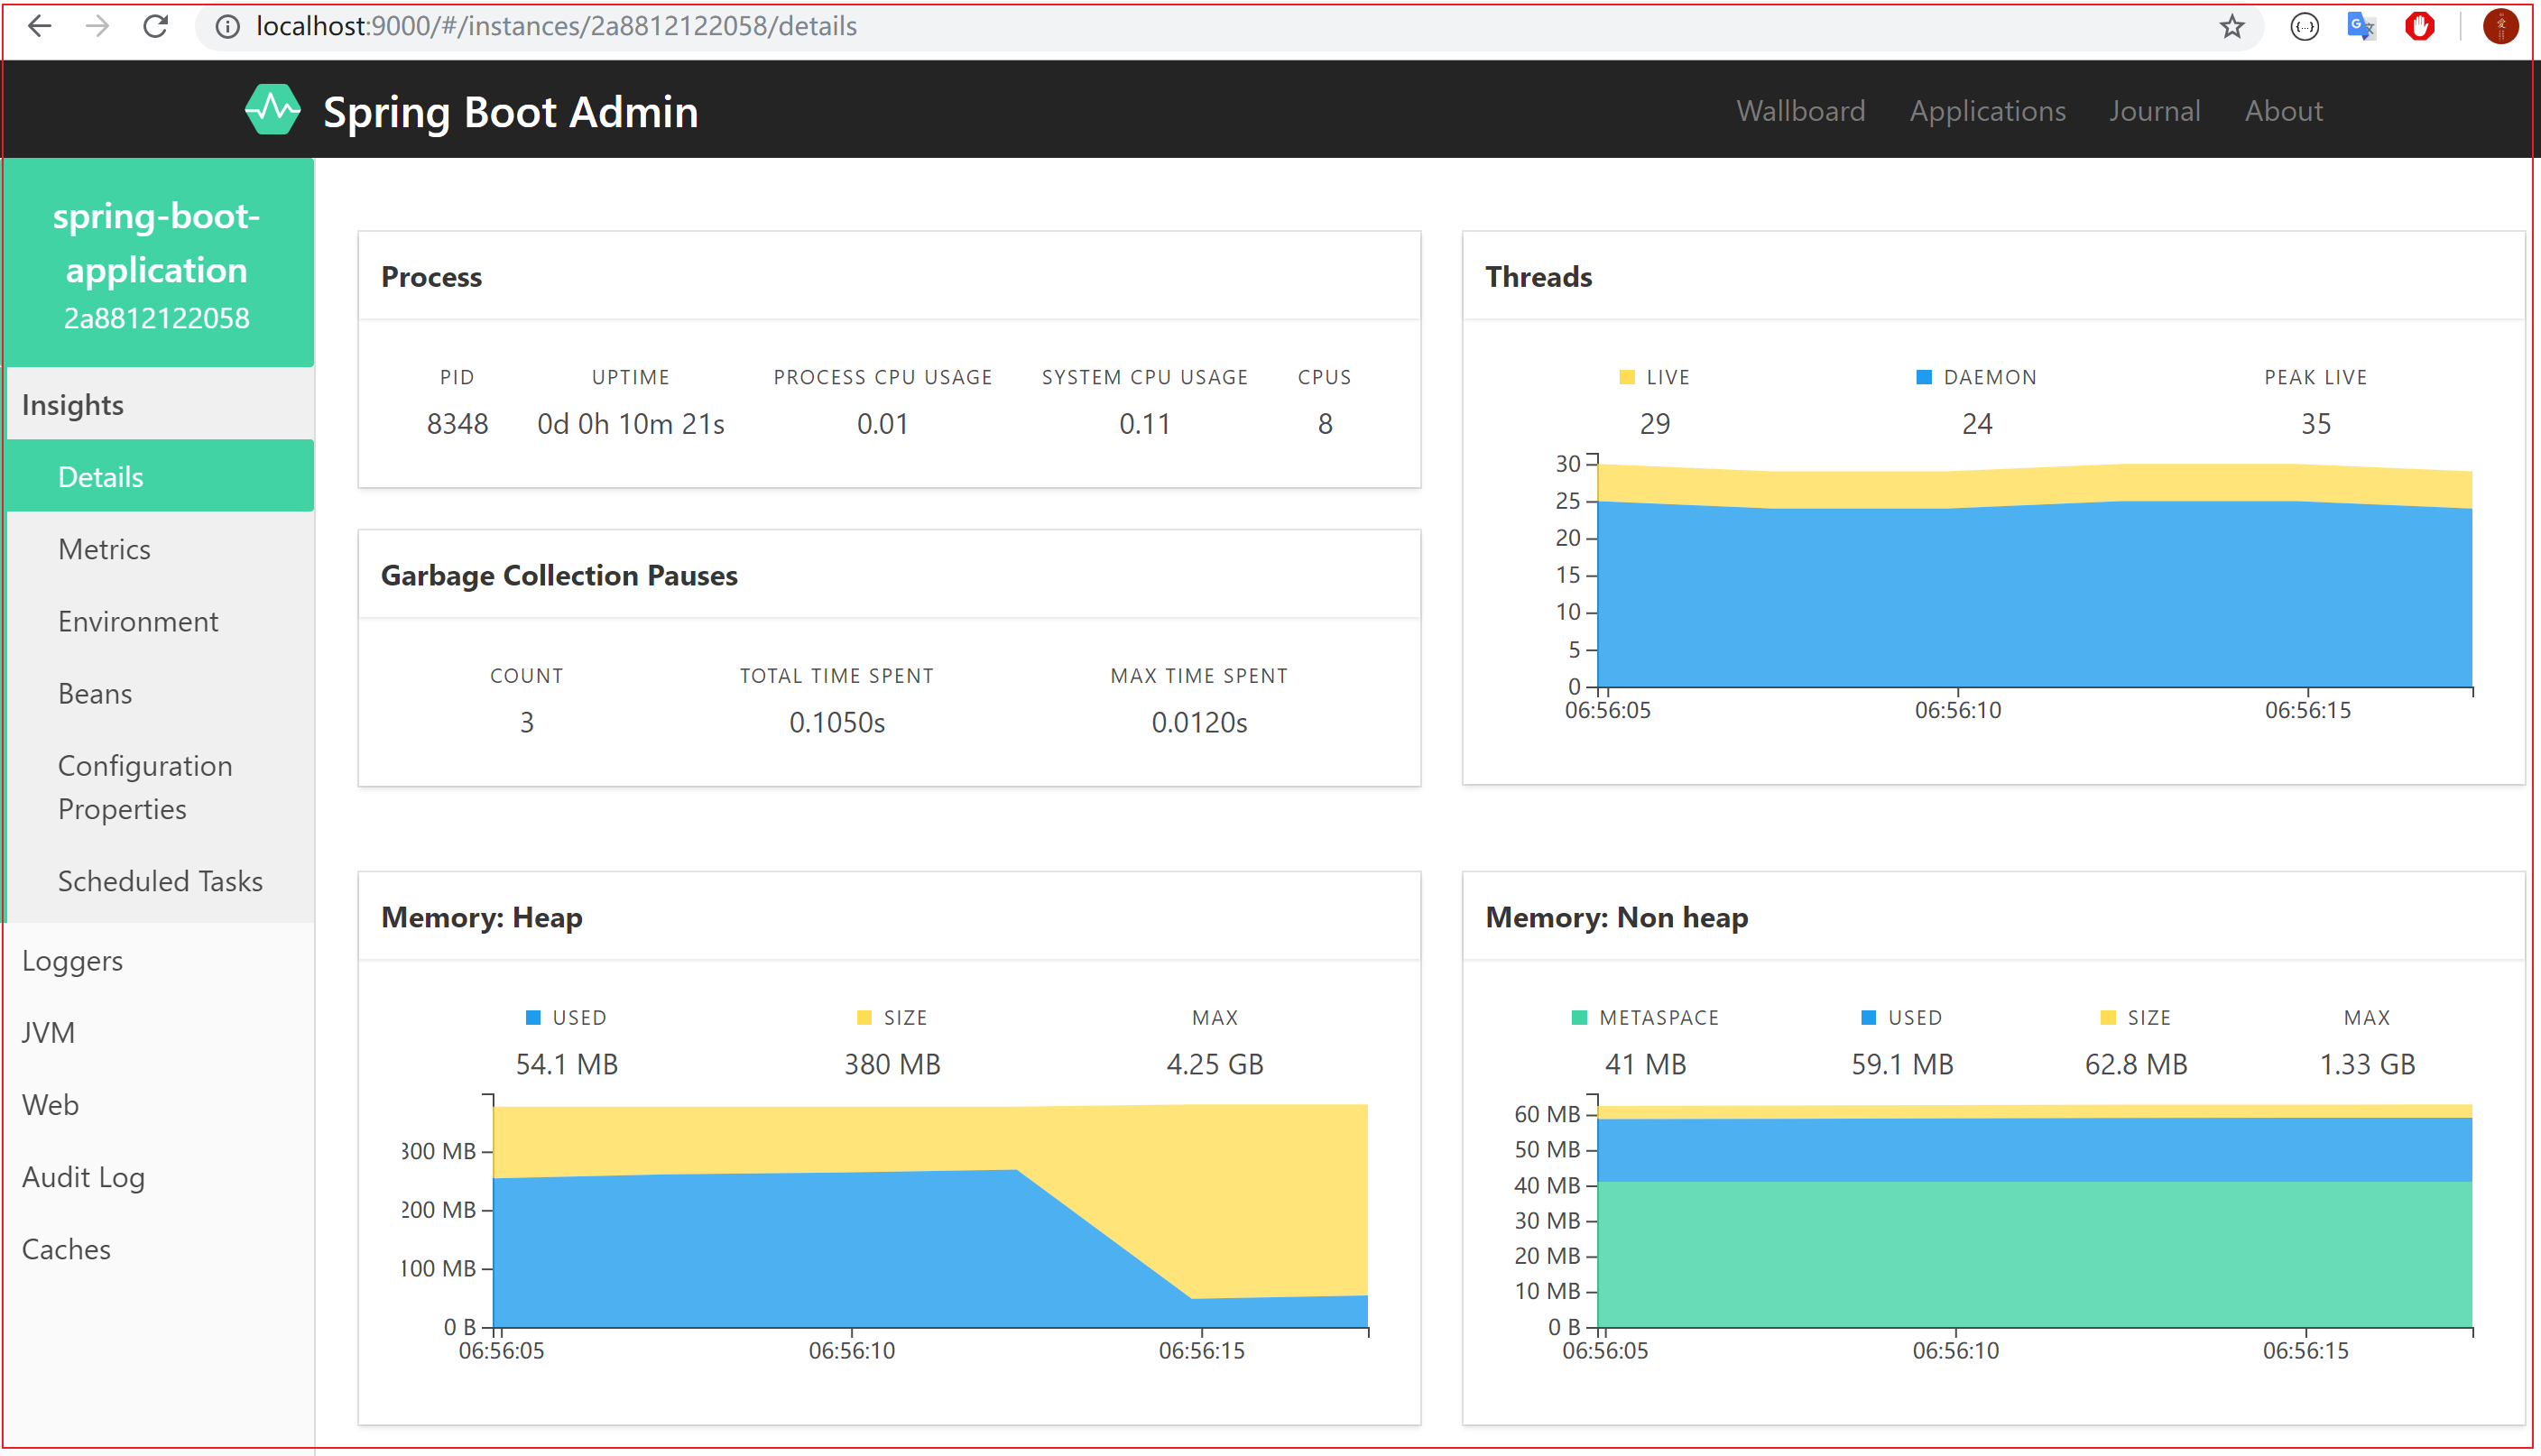The height and width of the screenshot is (1456, 2541).
Task: Go to the Applications page
Action: pyautogui.click(x=1987, y=111)
